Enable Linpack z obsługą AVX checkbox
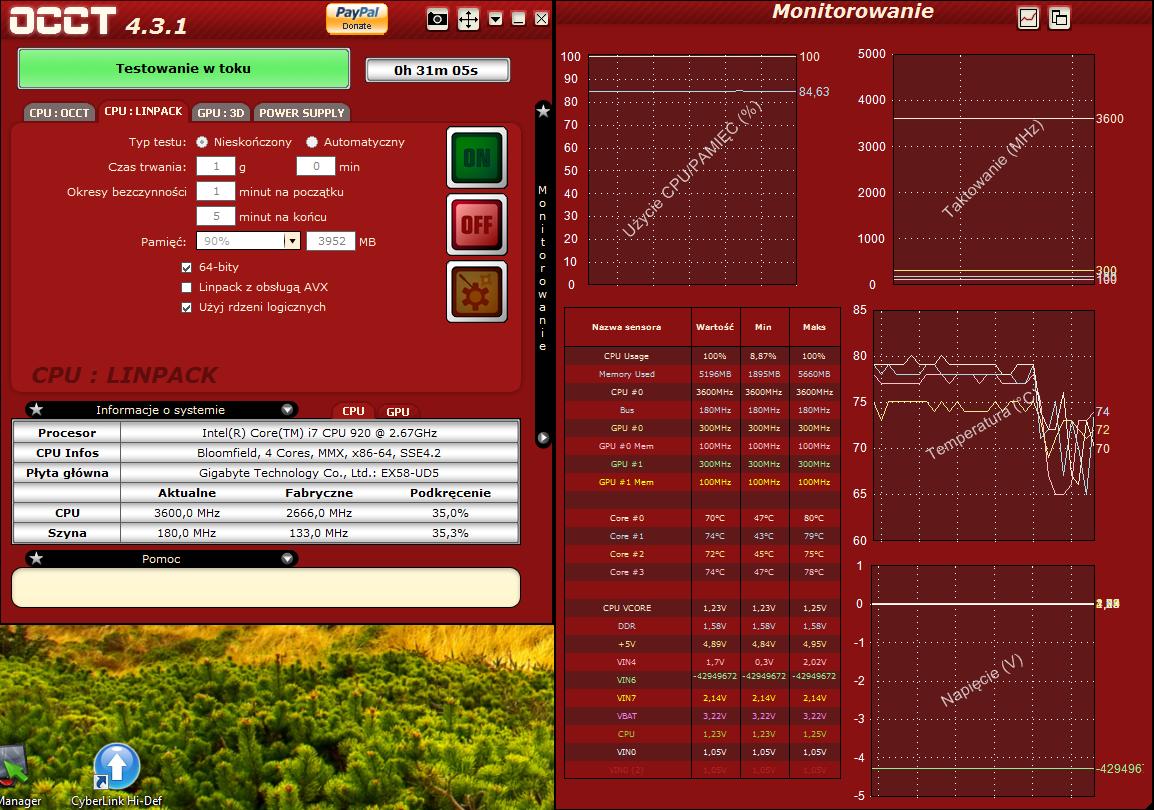1154x810 pixels. click(187, 287)
